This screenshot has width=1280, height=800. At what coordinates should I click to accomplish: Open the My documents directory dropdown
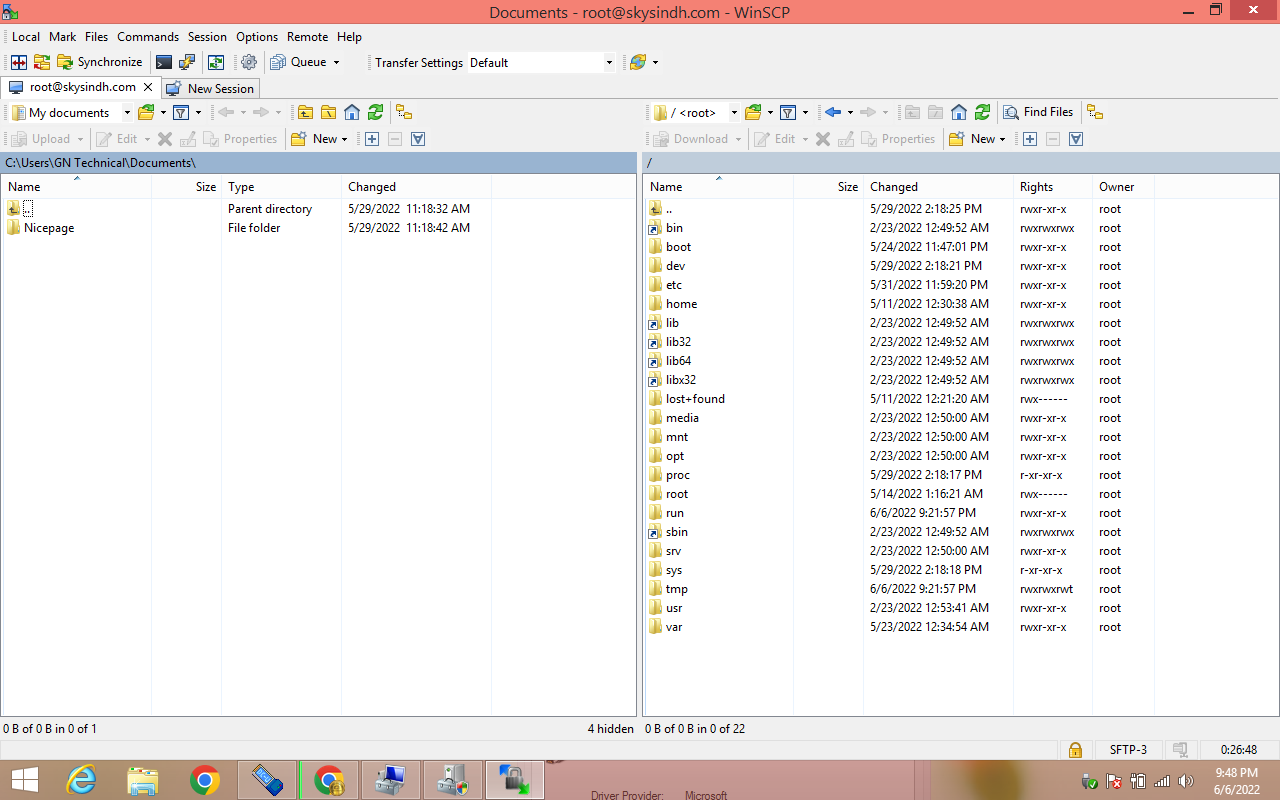[x=71, y=112]
